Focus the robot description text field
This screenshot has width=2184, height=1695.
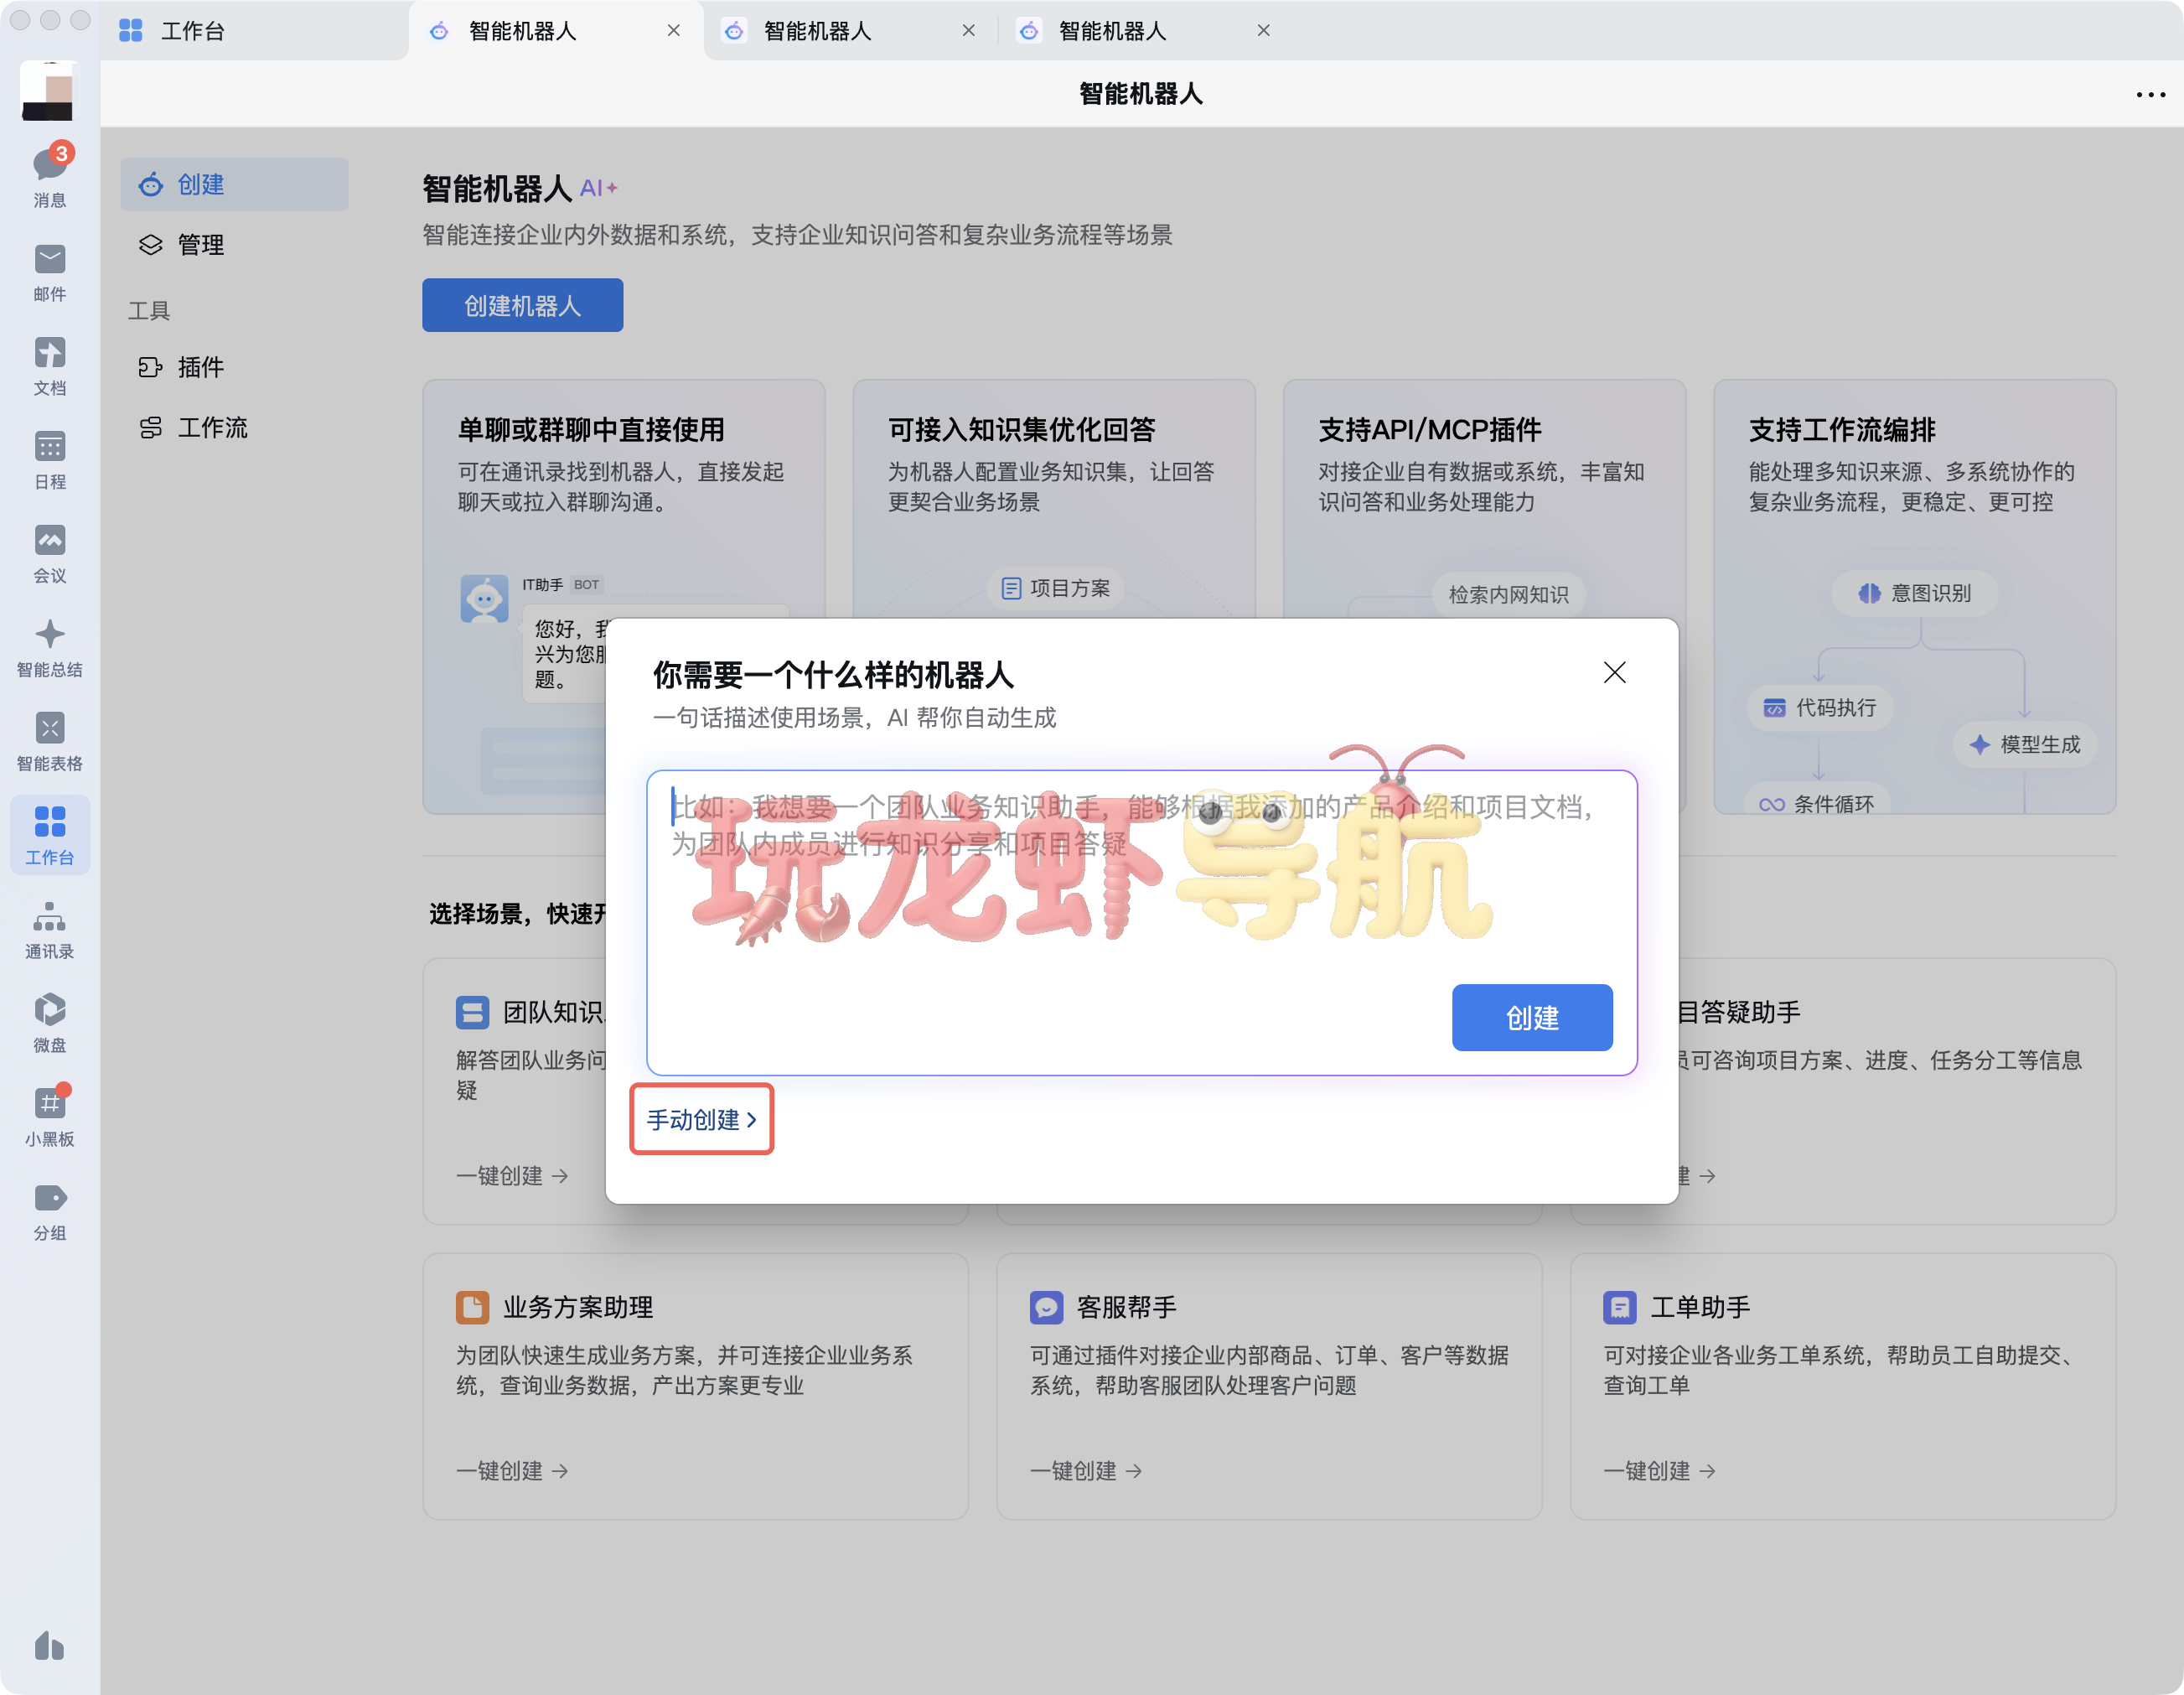[x=1142, y=922]
